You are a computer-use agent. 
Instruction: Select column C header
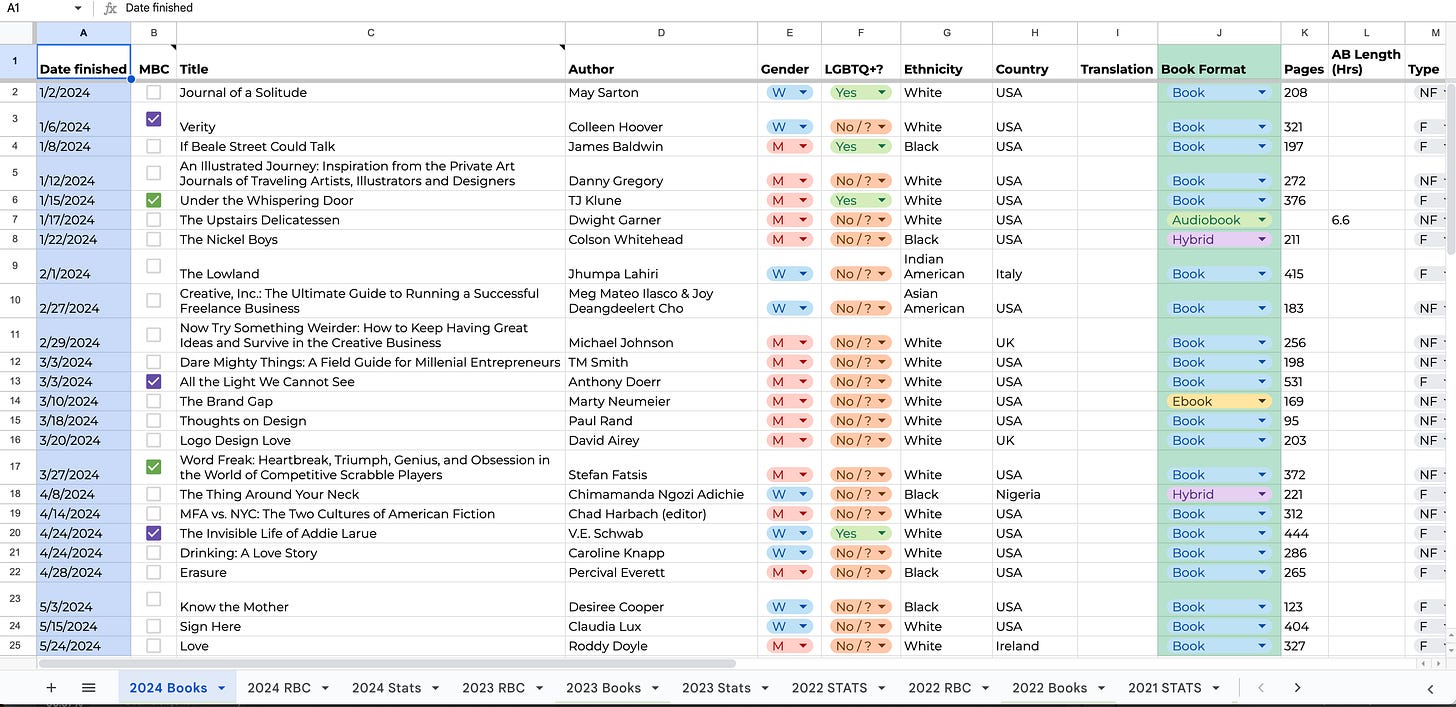(x=371, y=33)
